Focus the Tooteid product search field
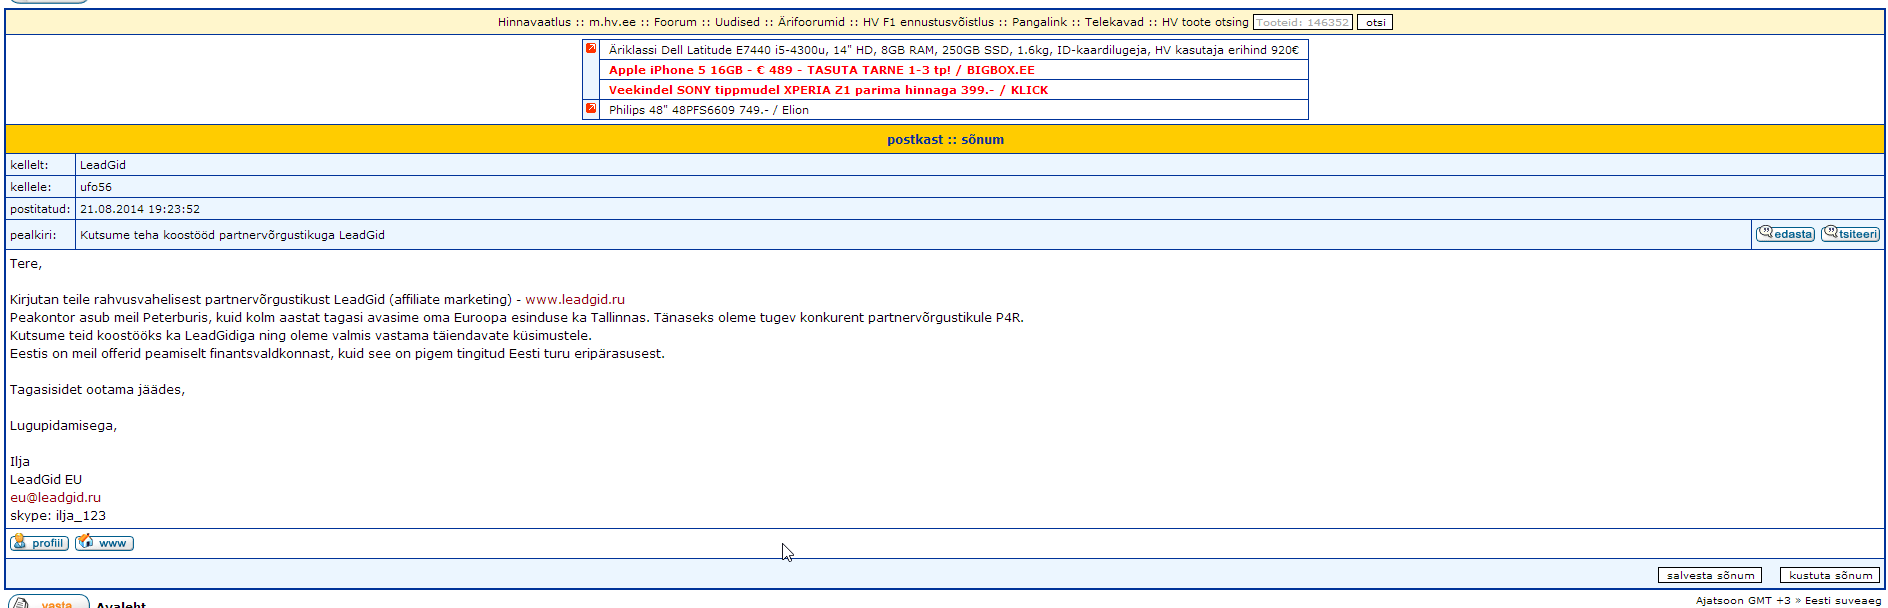Screen dimensions: 1888x608 [x=1303, y=22]
